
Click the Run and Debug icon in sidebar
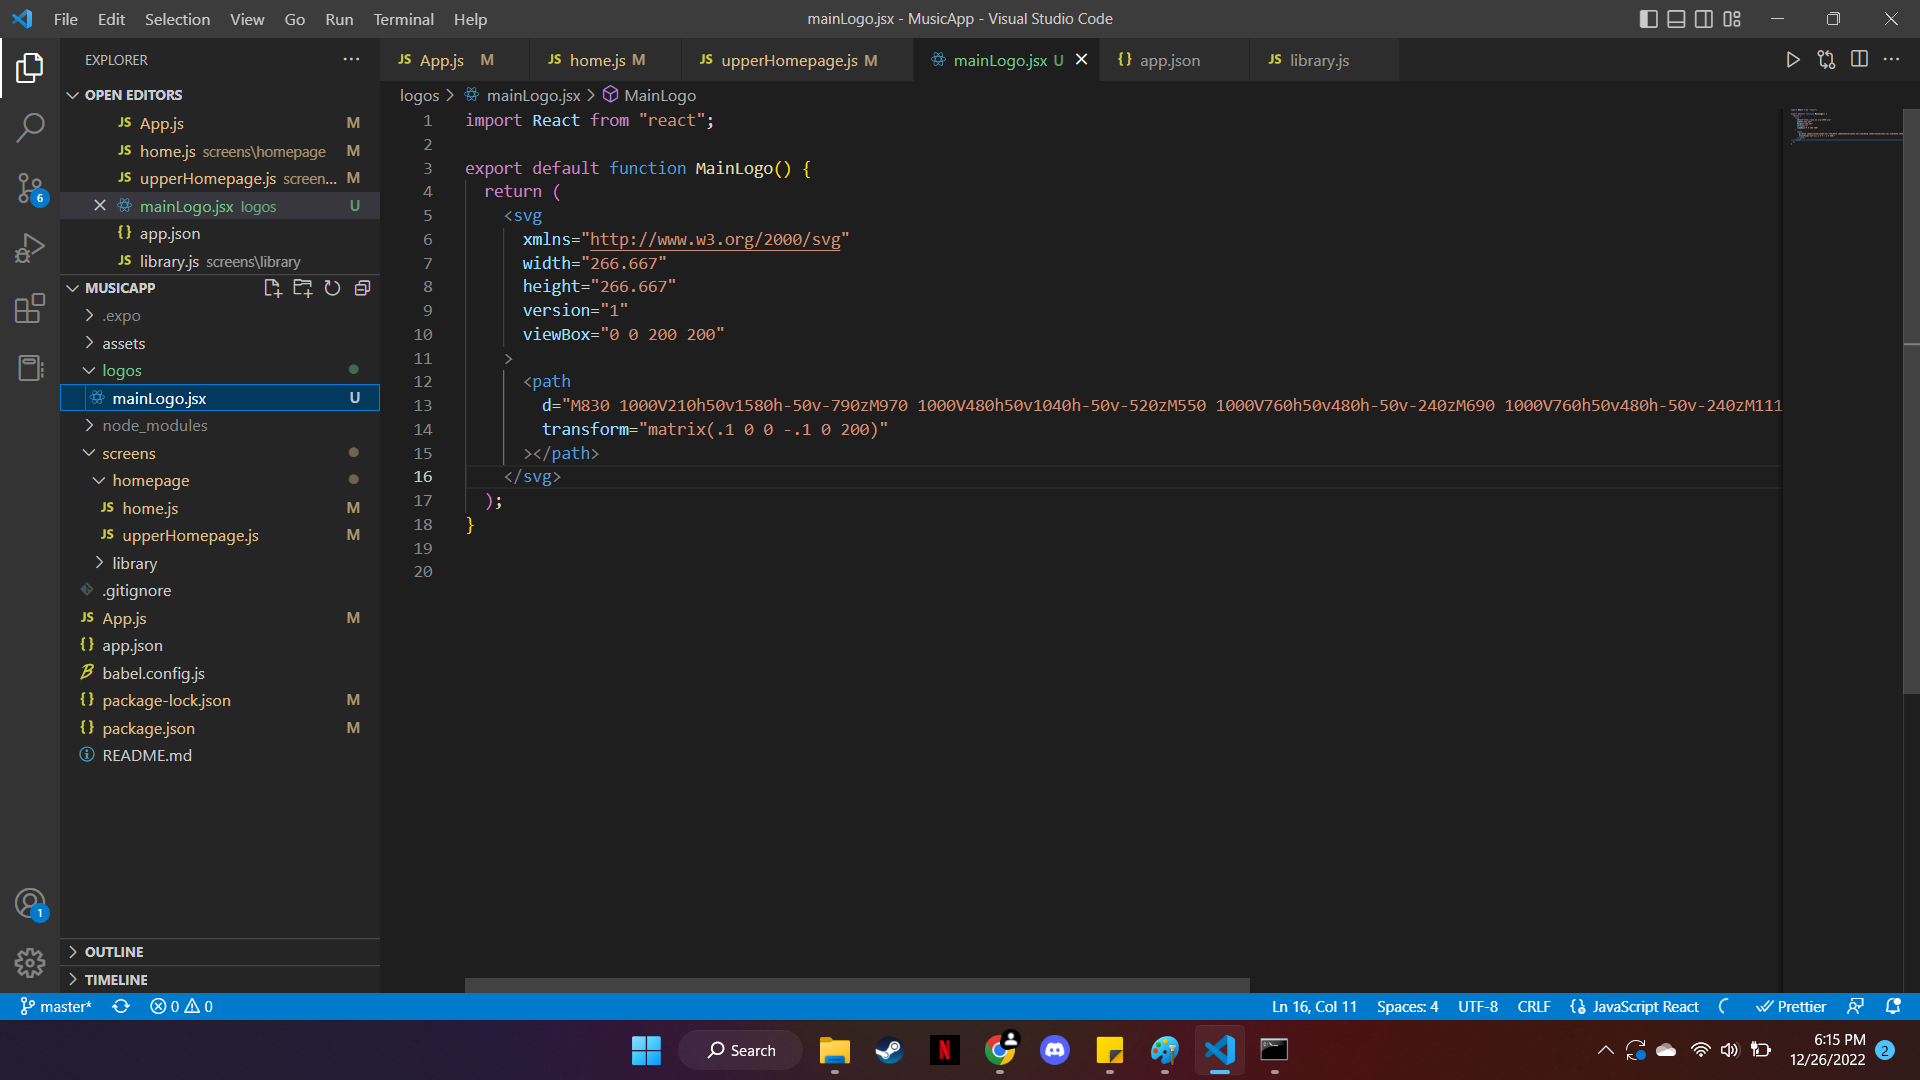click(29, 249)
